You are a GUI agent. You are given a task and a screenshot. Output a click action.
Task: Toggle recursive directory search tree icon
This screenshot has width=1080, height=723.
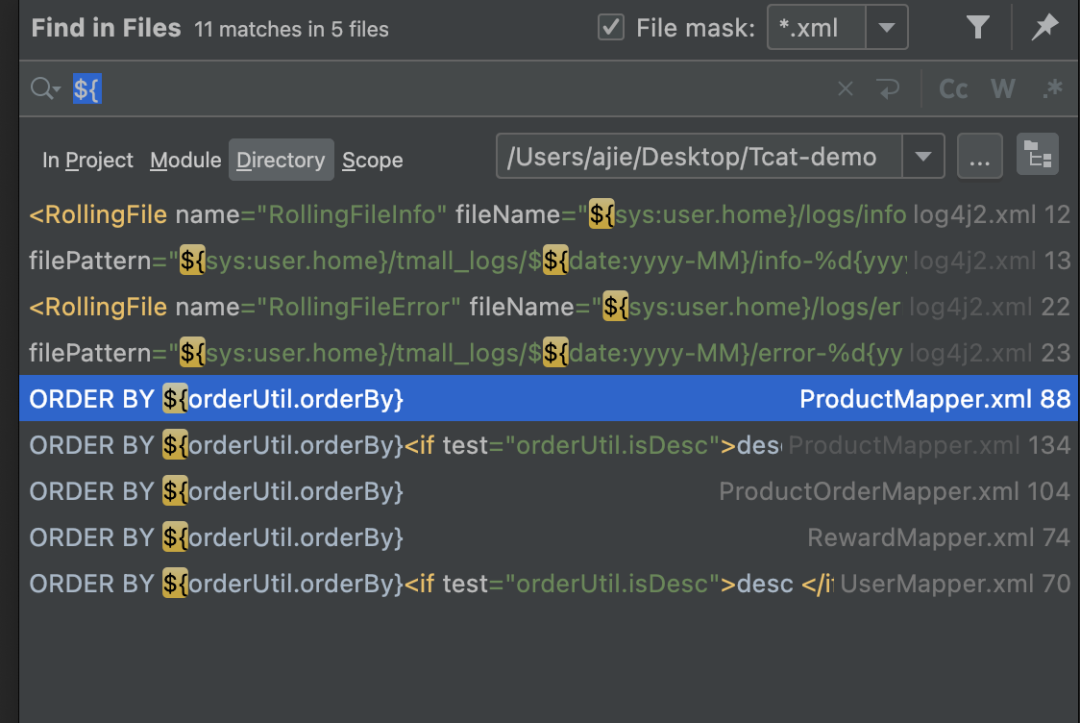(x=1038, y=156)
